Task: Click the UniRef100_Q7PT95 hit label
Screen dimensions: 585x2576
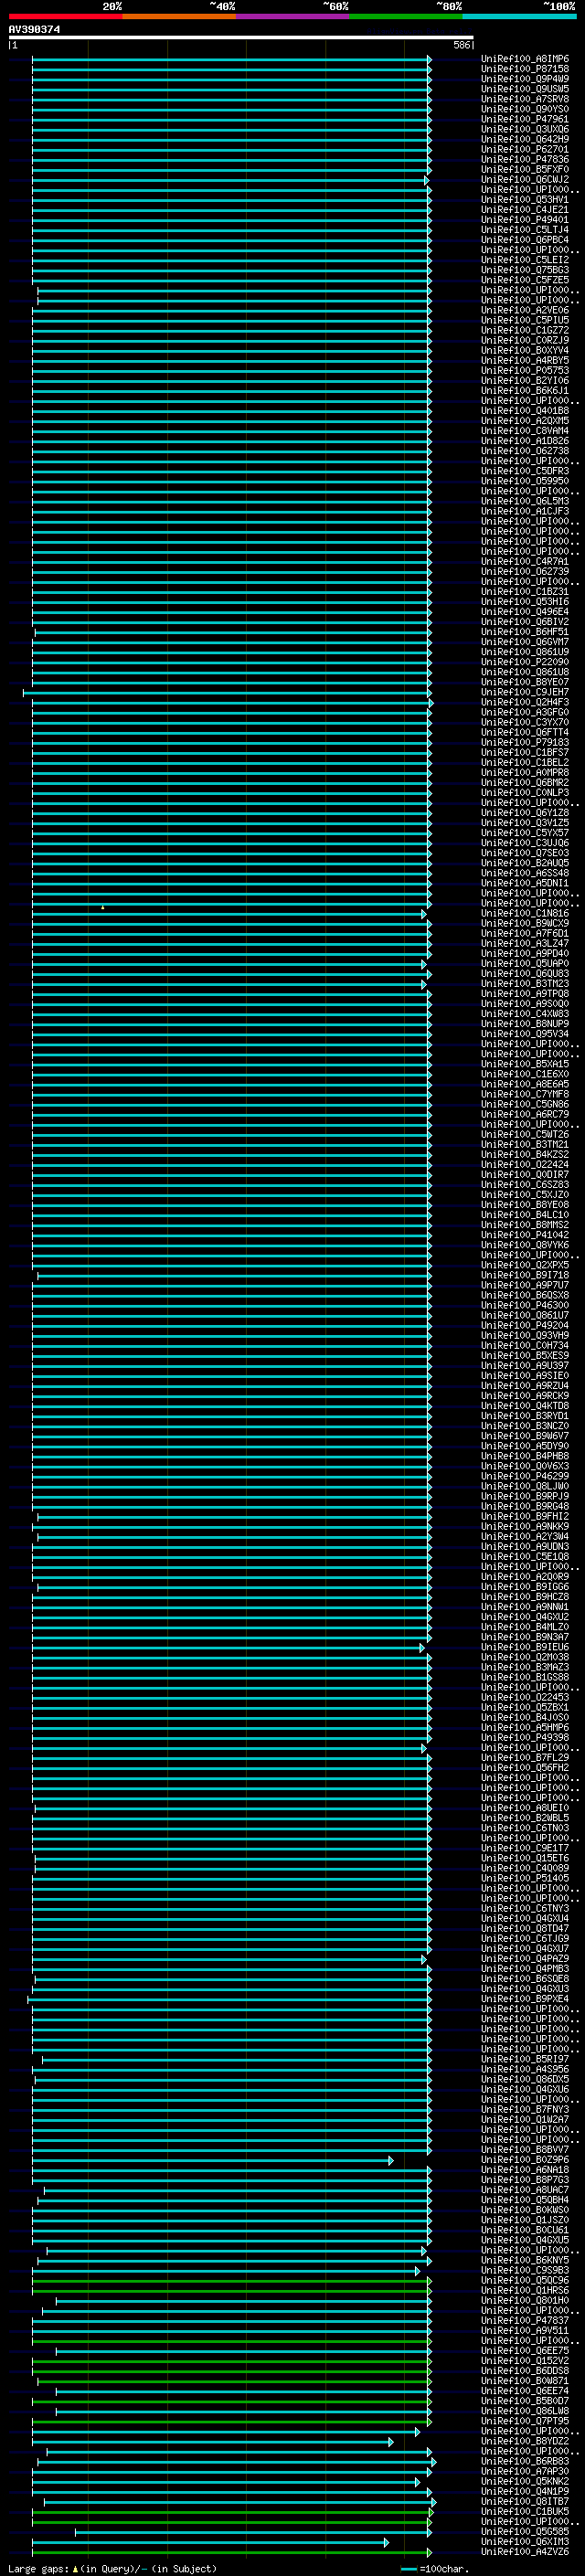Action: 525,2421
